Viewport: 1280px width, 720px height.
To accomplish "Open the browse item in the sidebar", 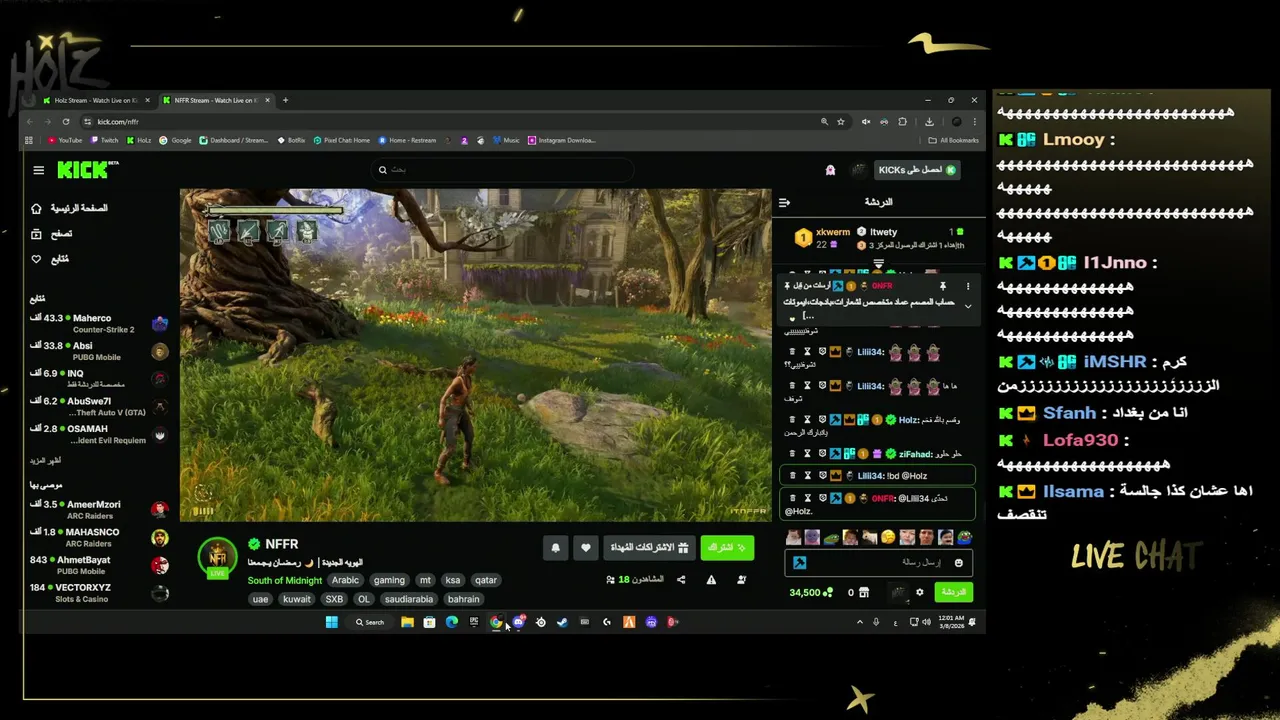I will (52, 233).
